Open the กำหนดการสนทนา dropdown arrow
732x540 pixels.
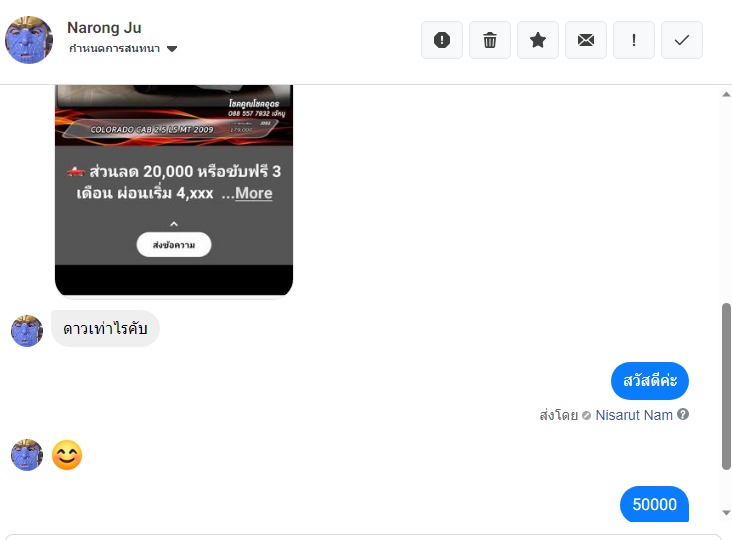coord(172,49)
